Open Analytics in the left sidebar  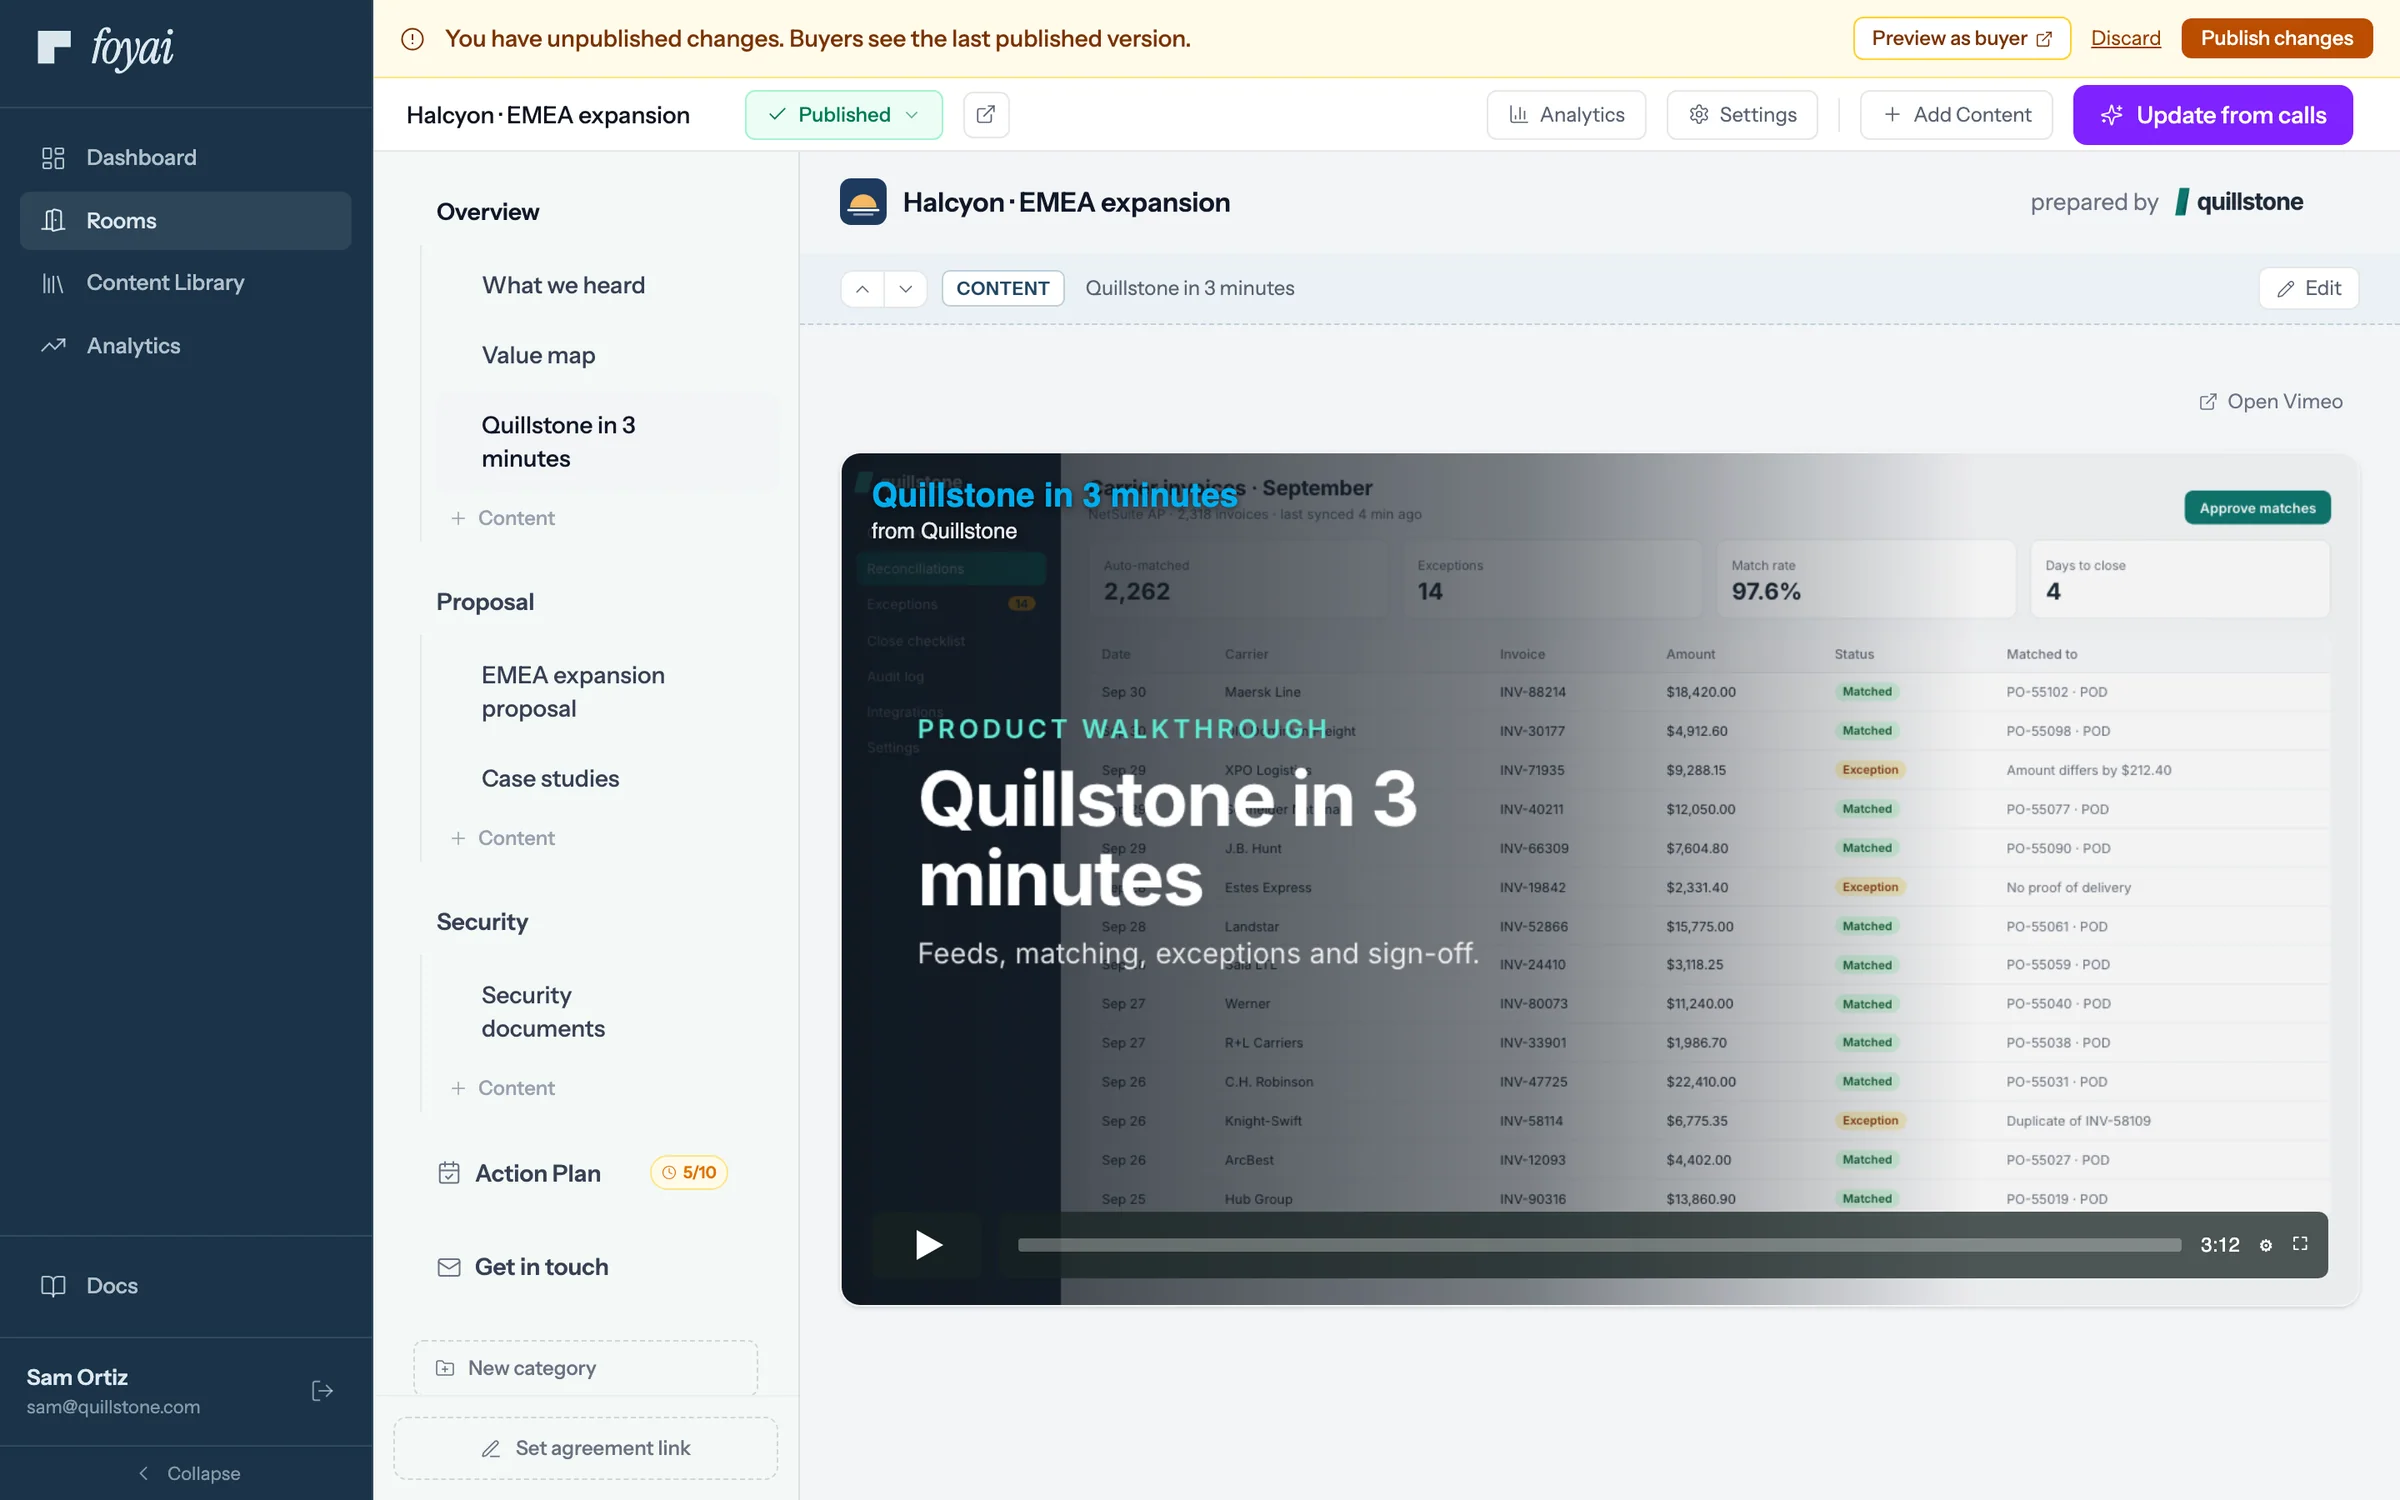[x=185, y=345]
